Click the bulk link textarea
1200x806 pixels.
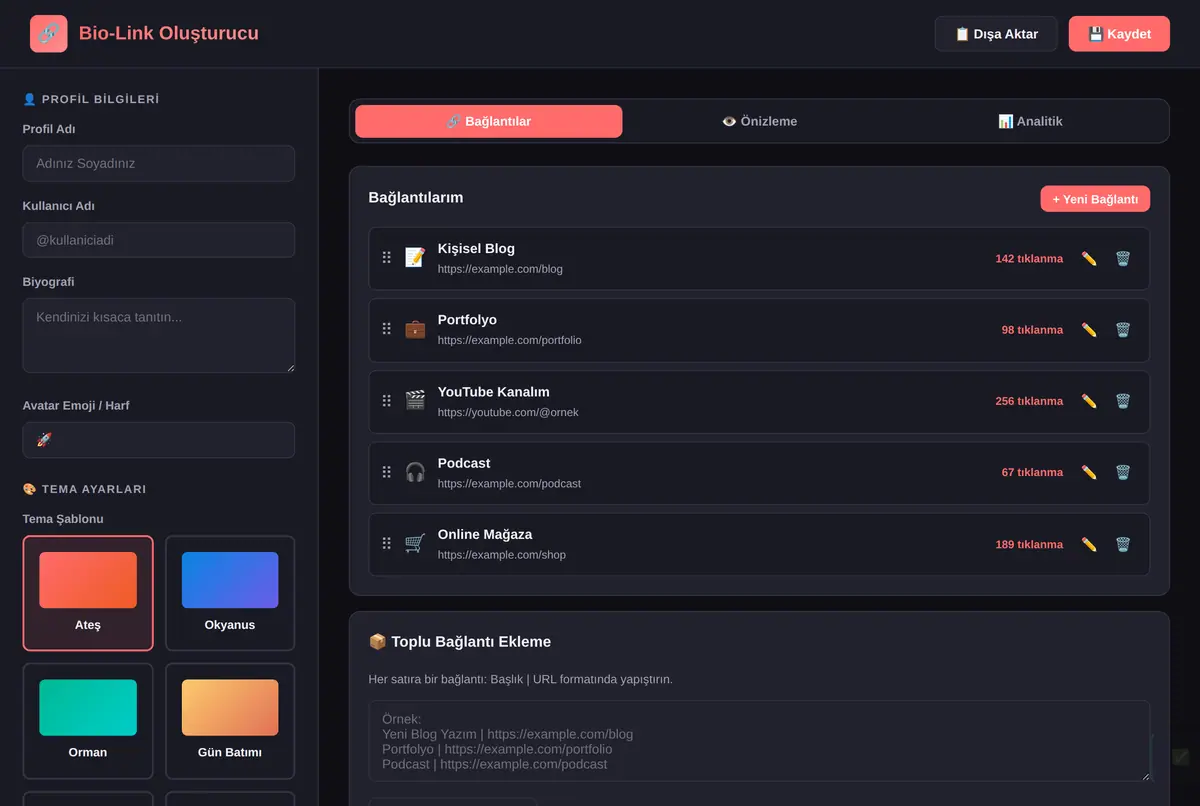[759, 741]
